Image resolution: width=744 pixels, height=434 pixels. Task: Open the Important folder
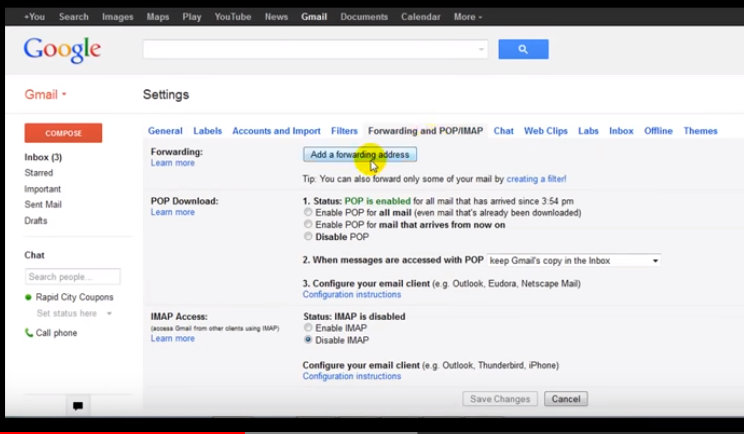point(42,189)
